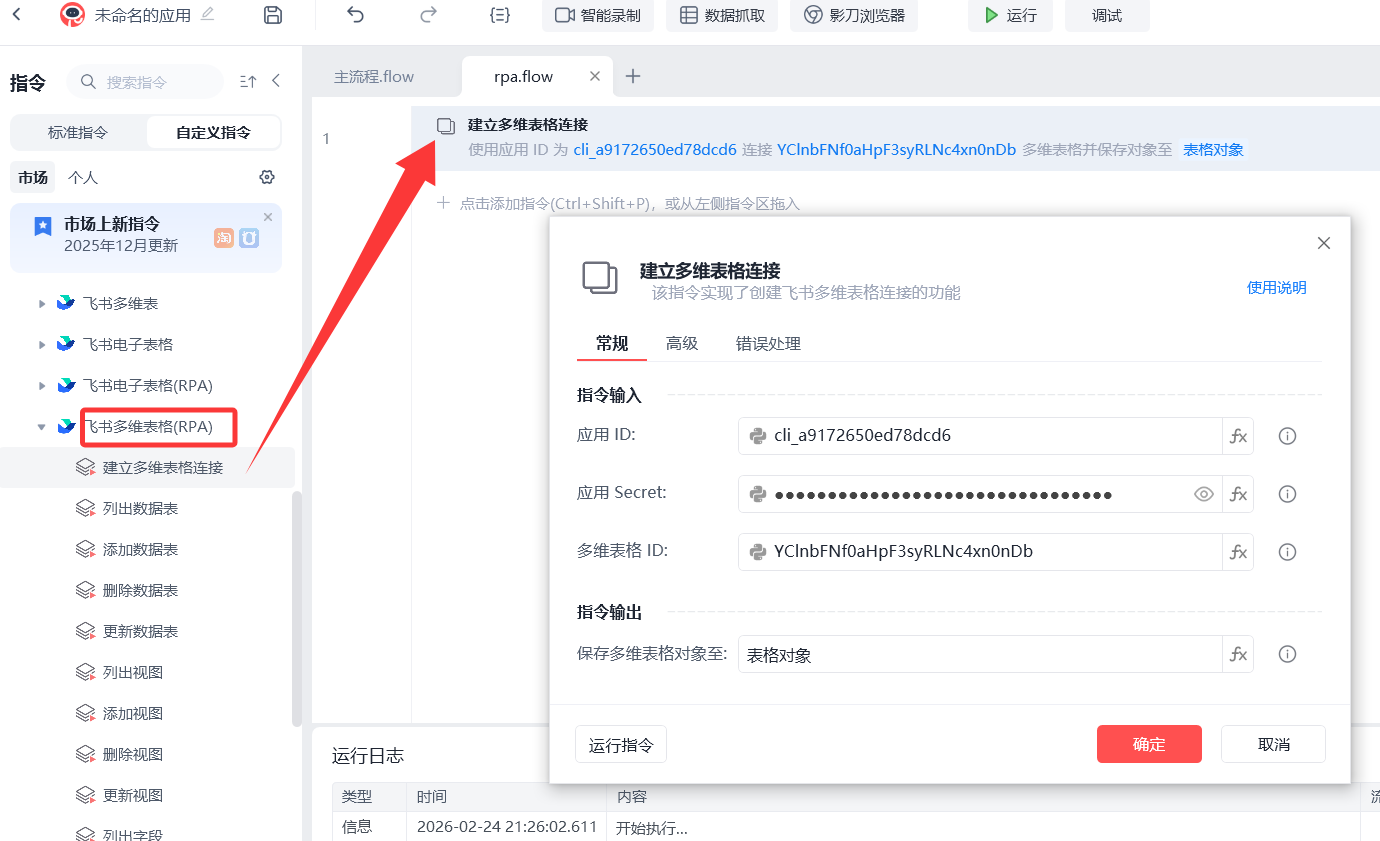Open the 错误处理 dialog tab

(768, 343)
